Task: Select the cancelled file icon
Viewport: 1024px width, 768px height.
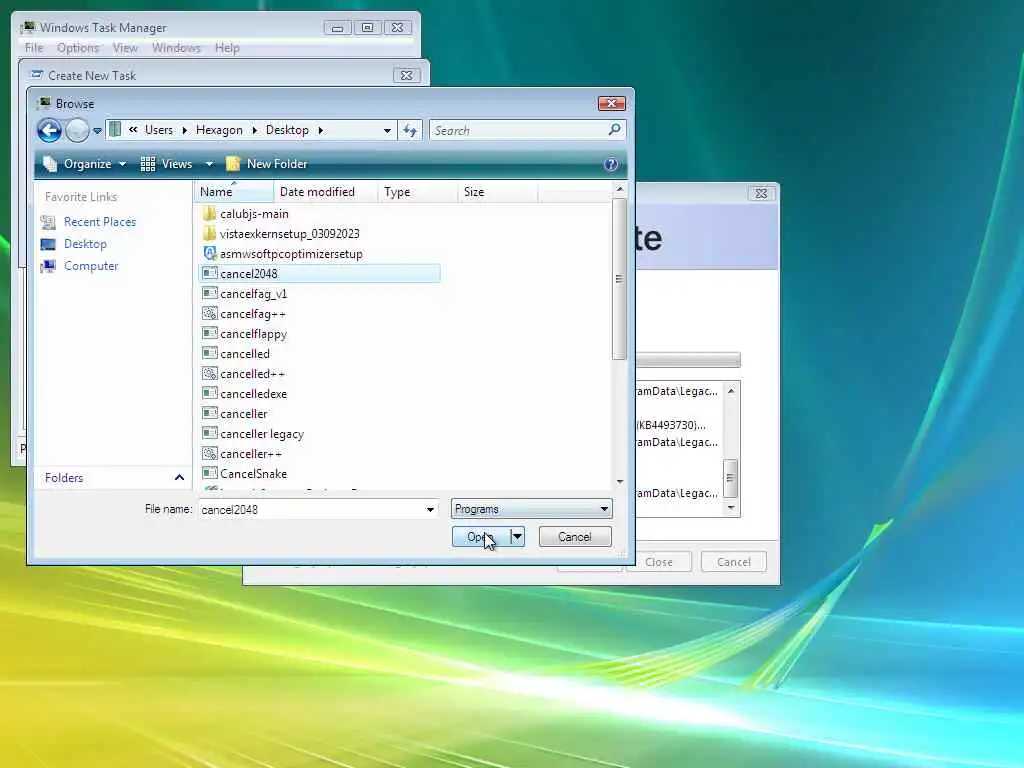Action: (x=210, y=353)
